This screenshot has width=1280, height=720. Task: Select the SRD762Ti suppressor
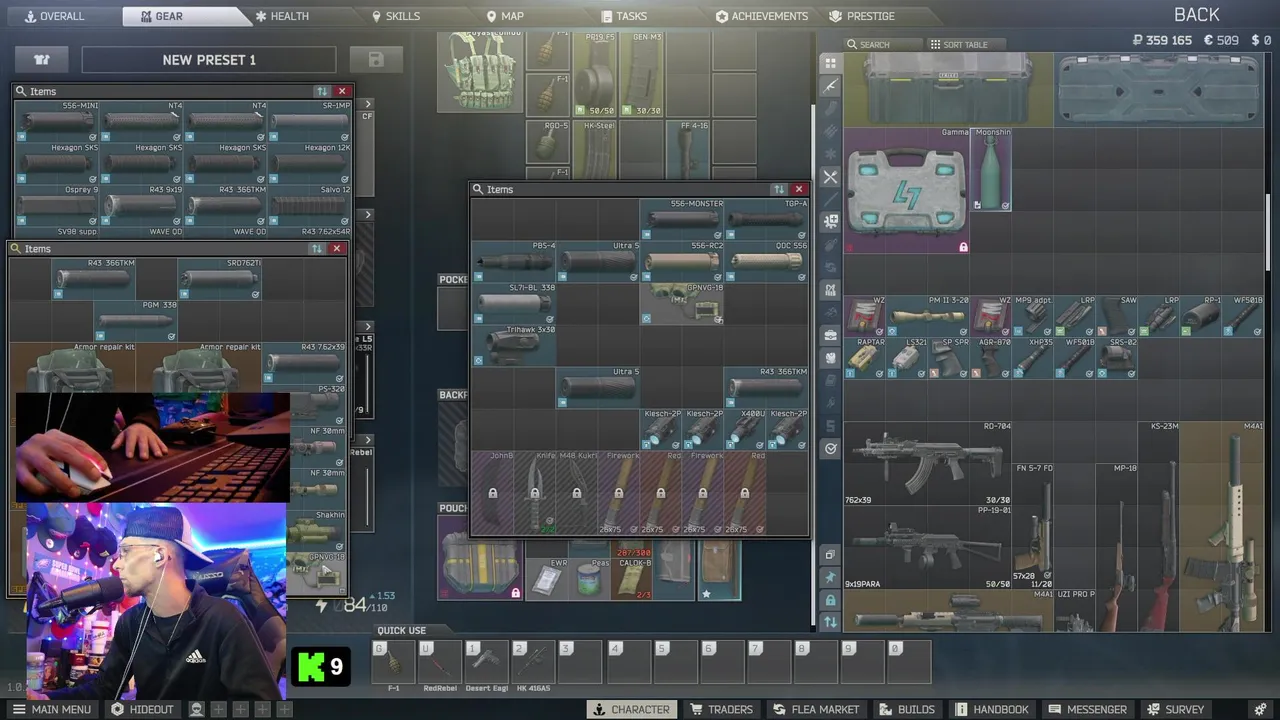point(220,278)
